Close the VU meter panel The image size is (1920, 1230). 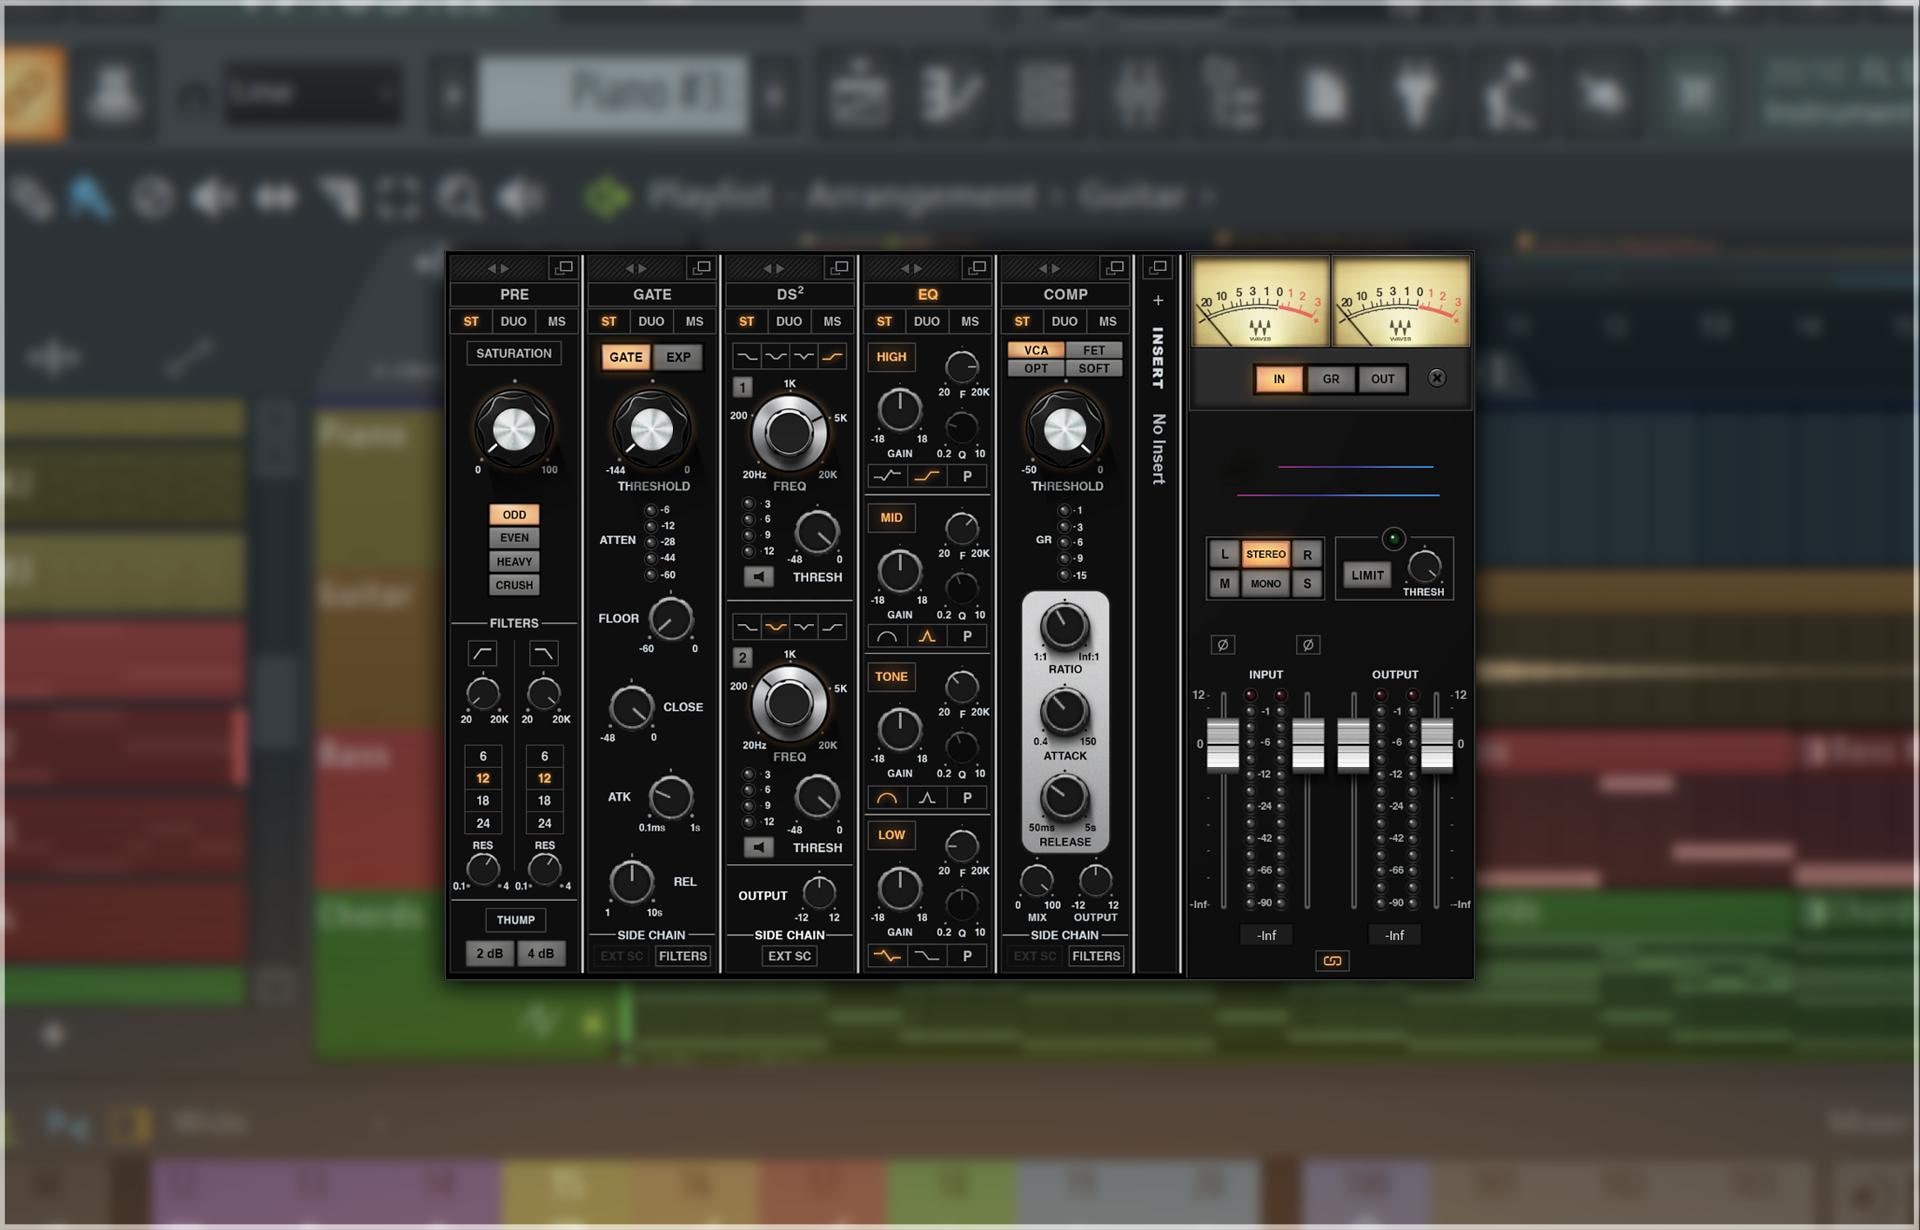pyautogui.click(x=1437, y=378)
